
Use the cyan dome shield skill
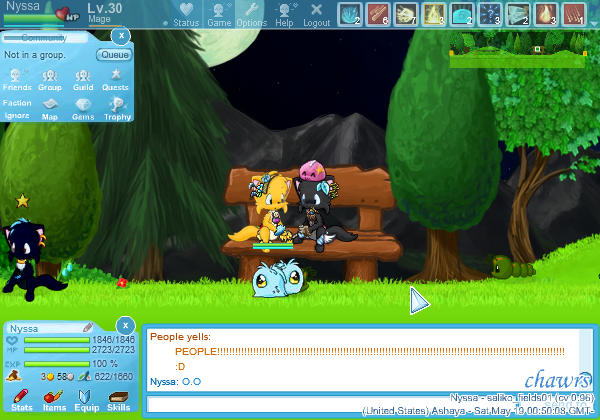[x=461, y=14]
